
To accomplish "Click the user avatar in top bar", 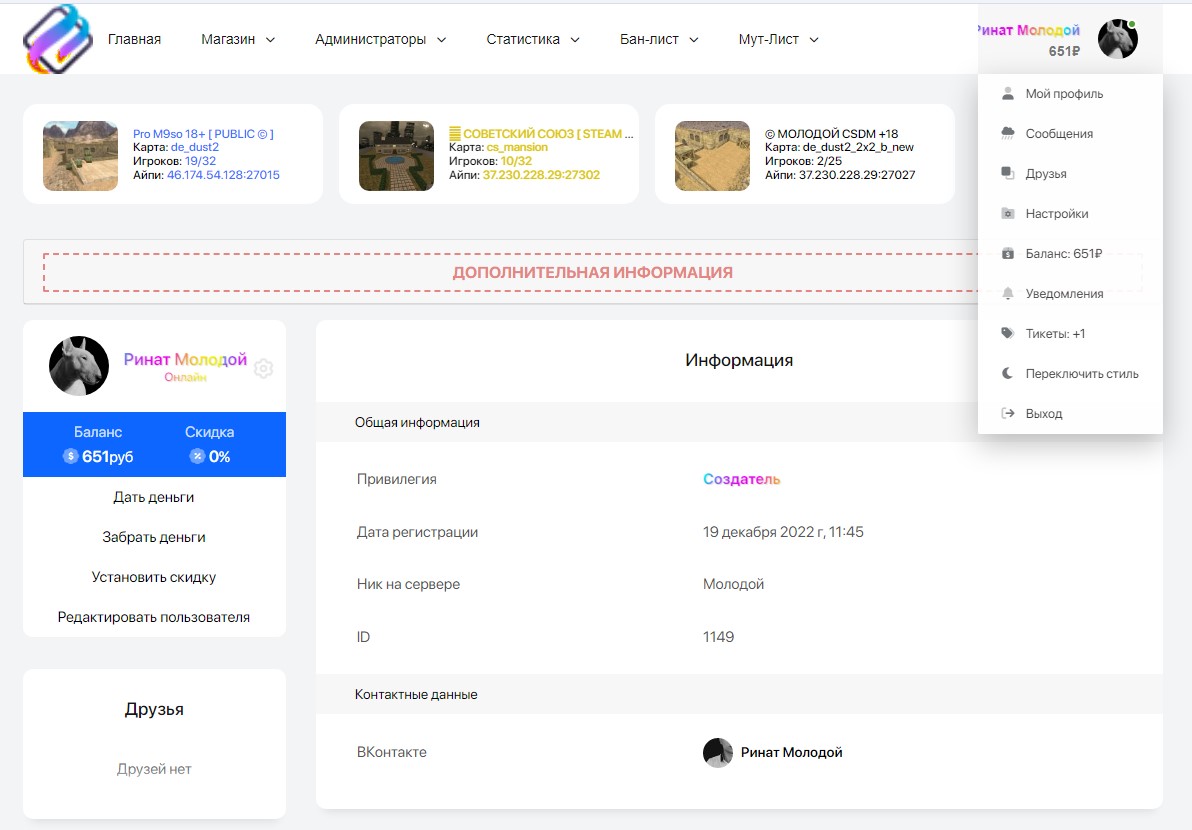I will pyautogui.click(x=1117, y=39).
